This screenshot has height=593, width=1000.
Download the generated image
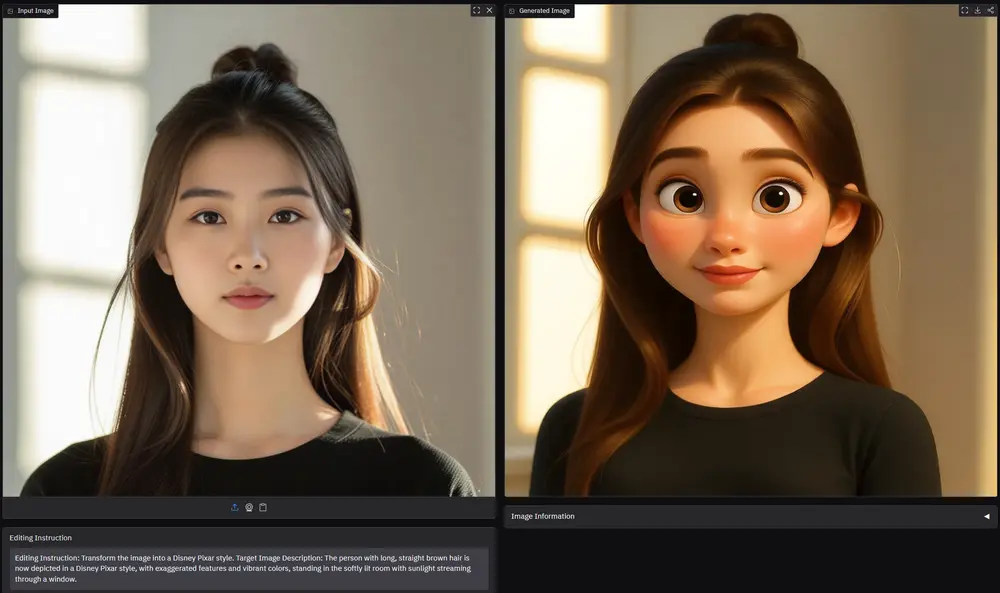point(978,10)
